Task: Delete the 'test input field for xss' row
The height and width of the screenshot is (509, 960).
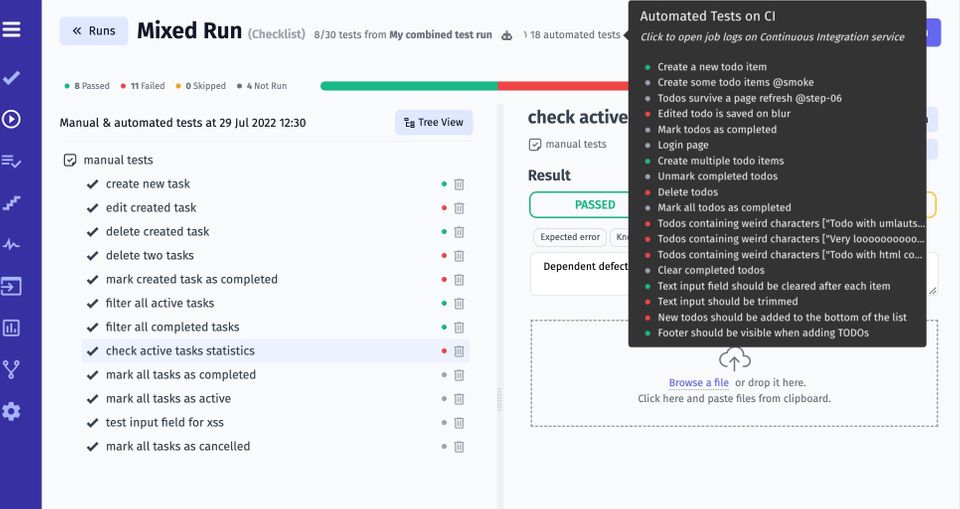Action: point(459,423)
